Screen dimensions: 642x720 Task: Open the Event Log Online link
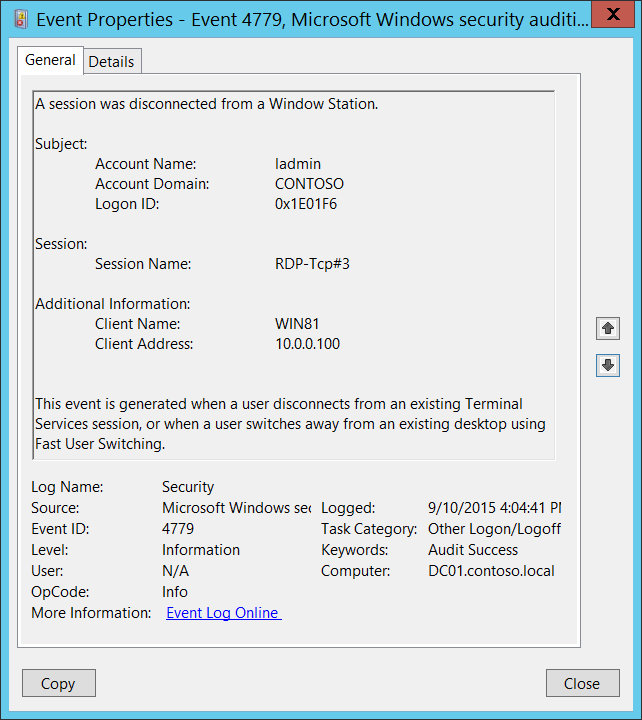tap(223, 613)
